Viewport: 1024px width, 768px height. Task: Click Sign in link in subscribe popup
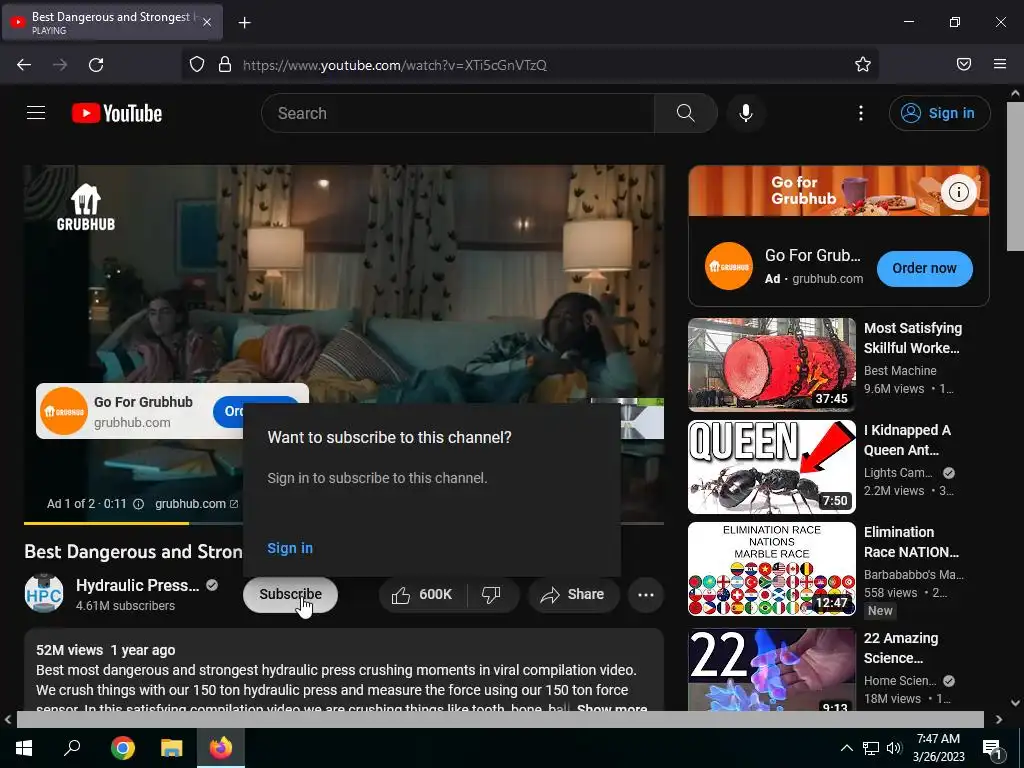click(290, 548)
